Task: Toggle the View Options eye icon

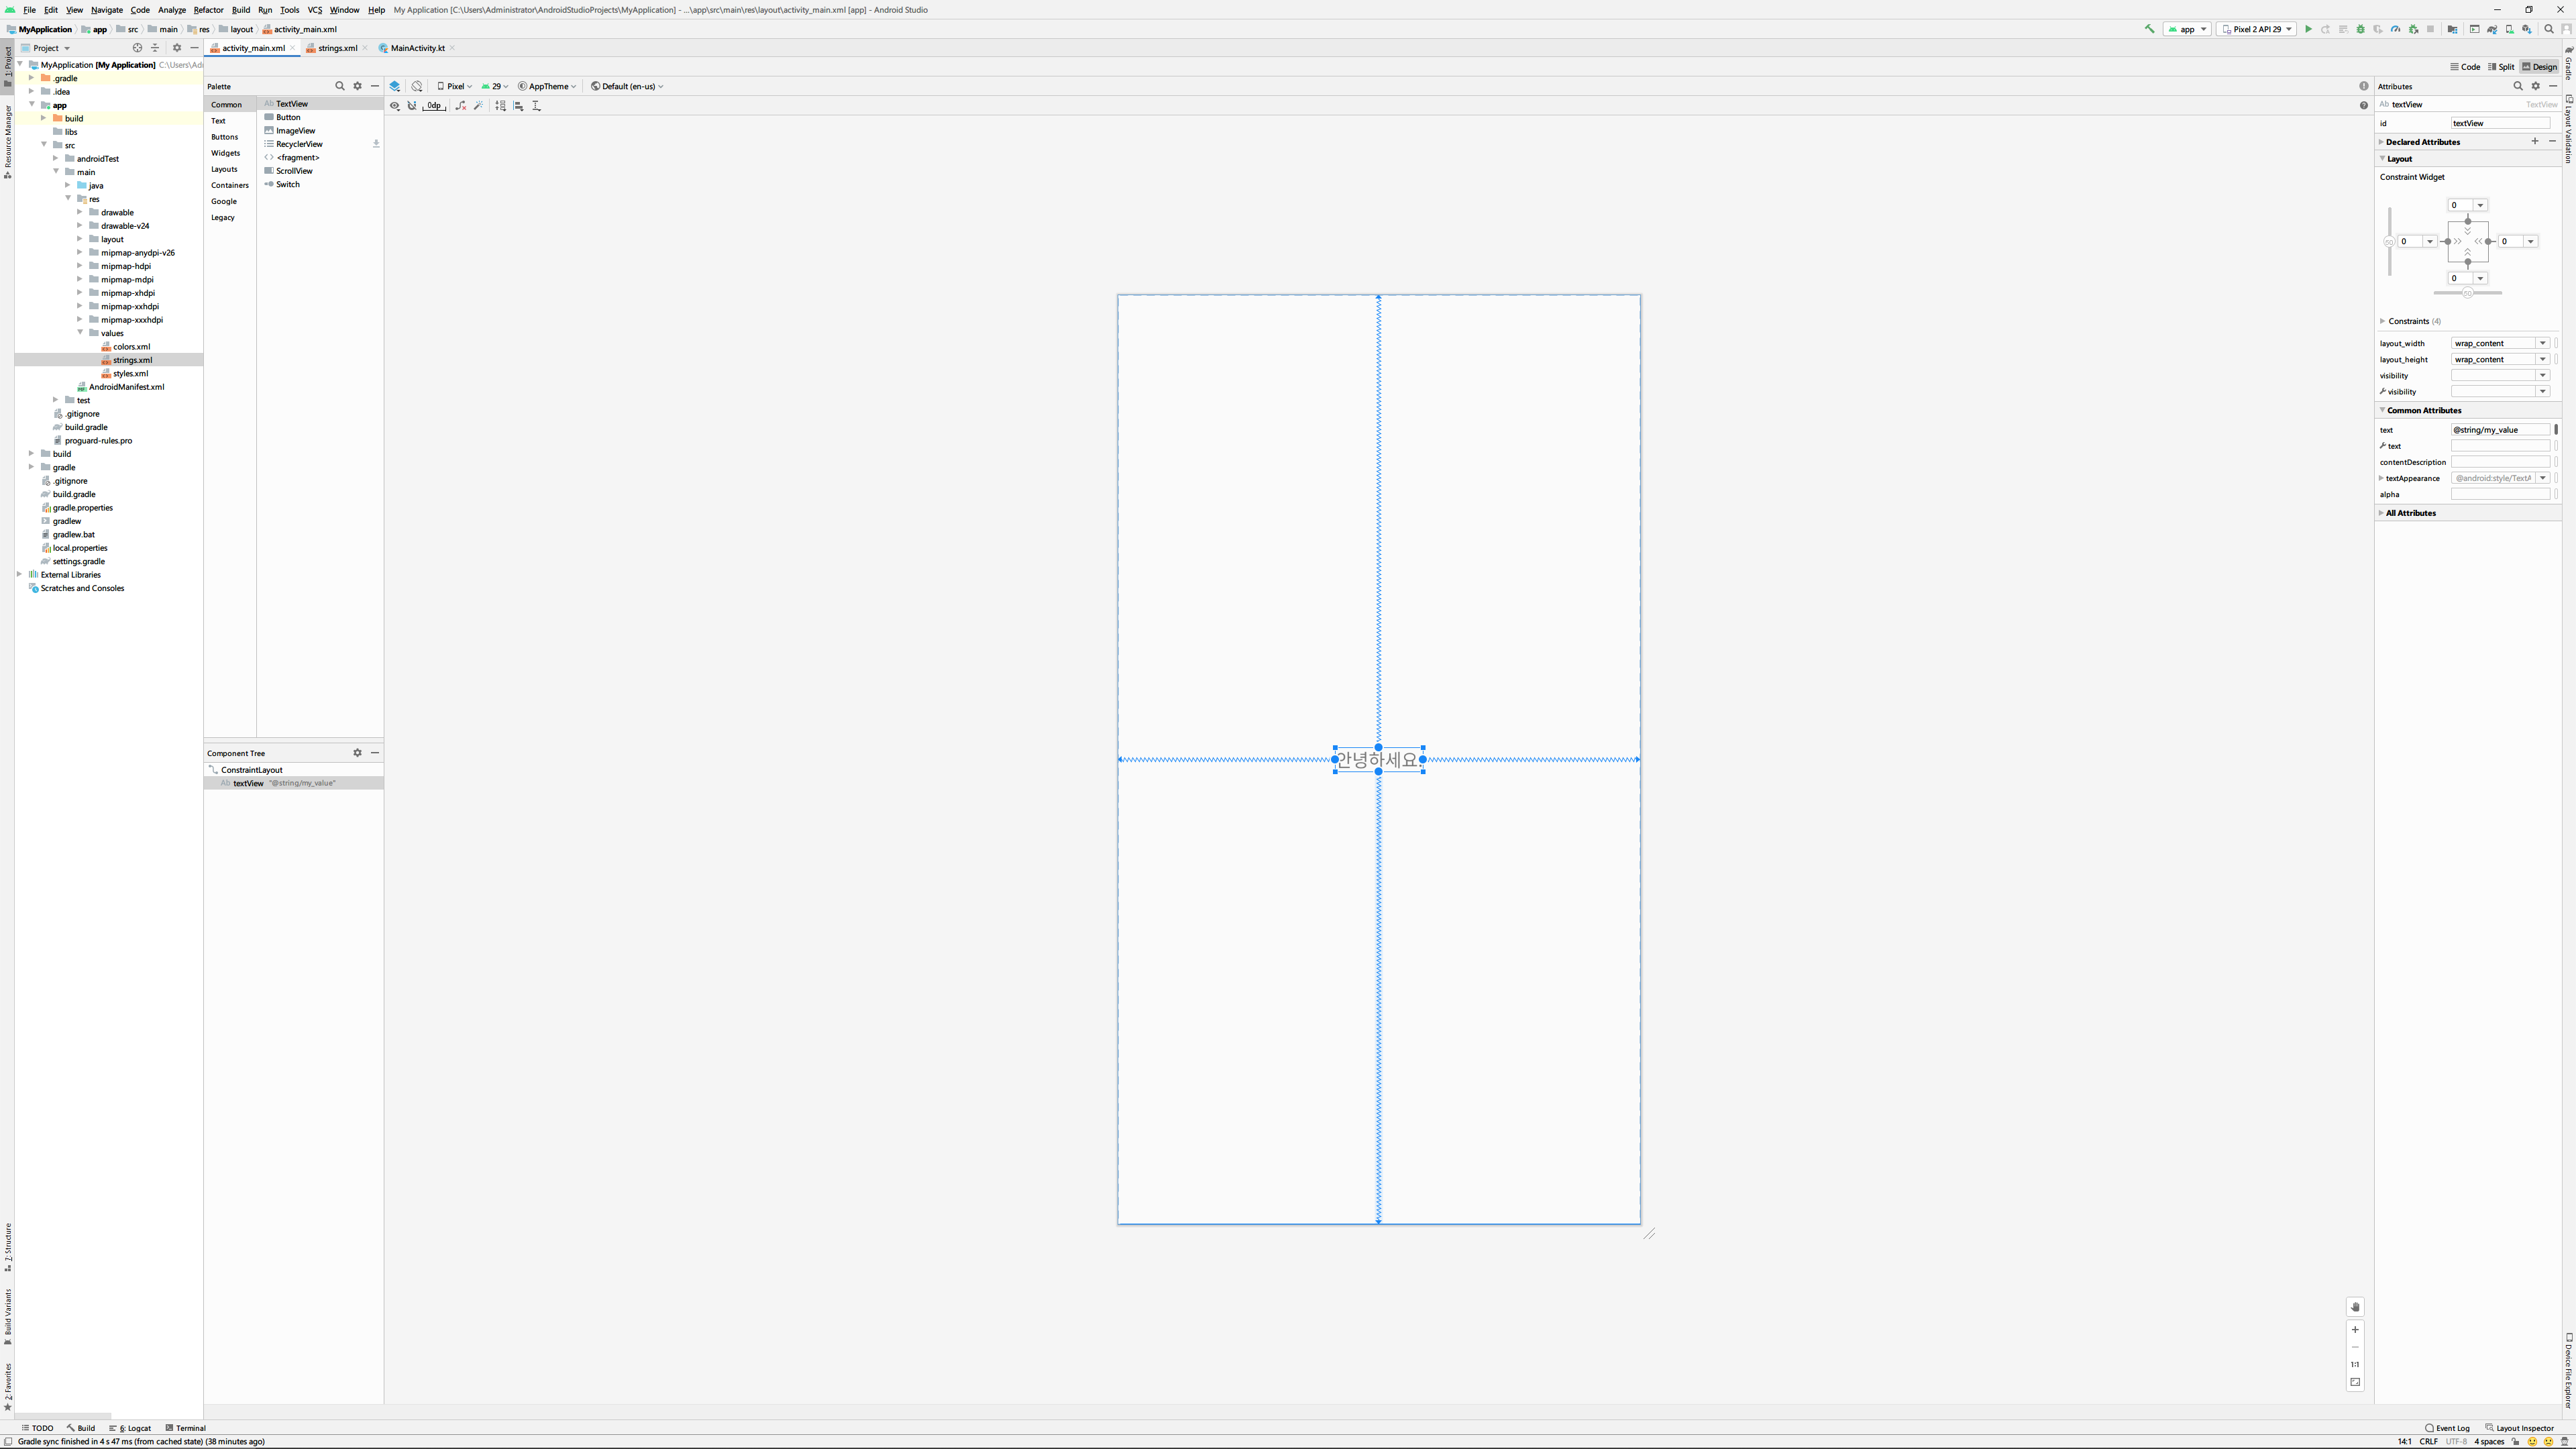Action: pos(394,105)
